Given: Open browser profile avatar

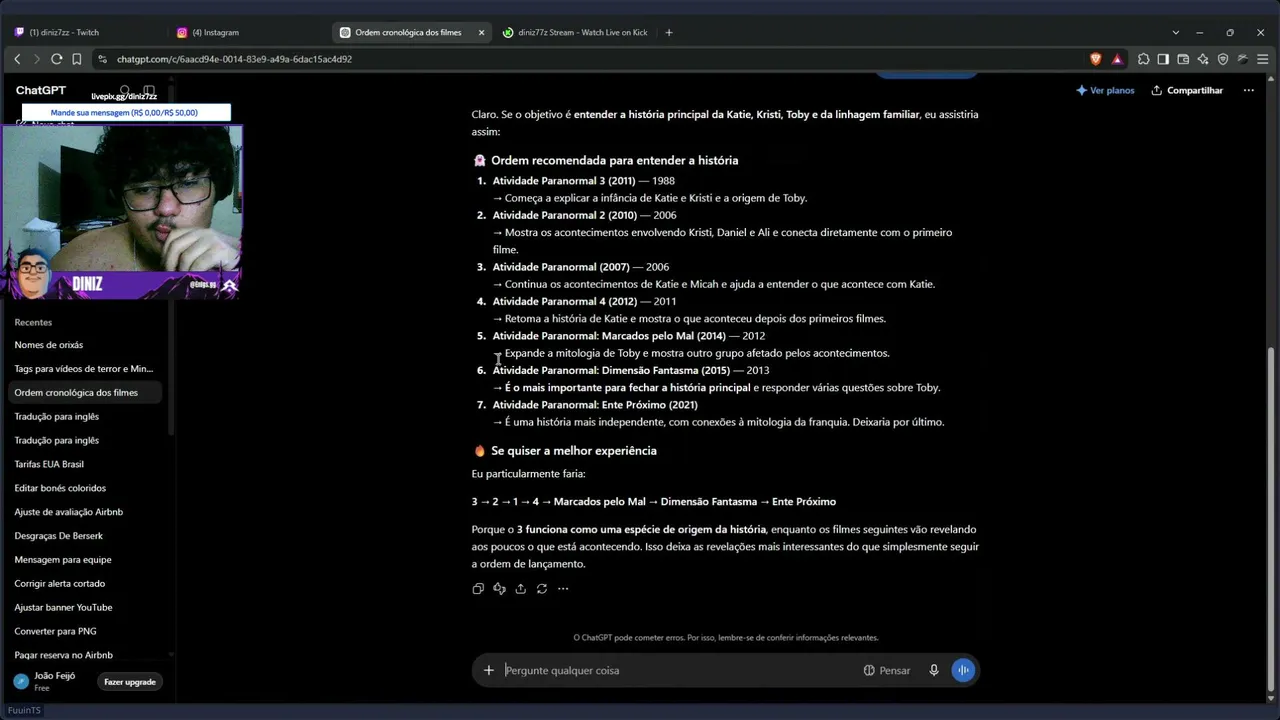Looking at the screenshot, I should (1242, 59).
